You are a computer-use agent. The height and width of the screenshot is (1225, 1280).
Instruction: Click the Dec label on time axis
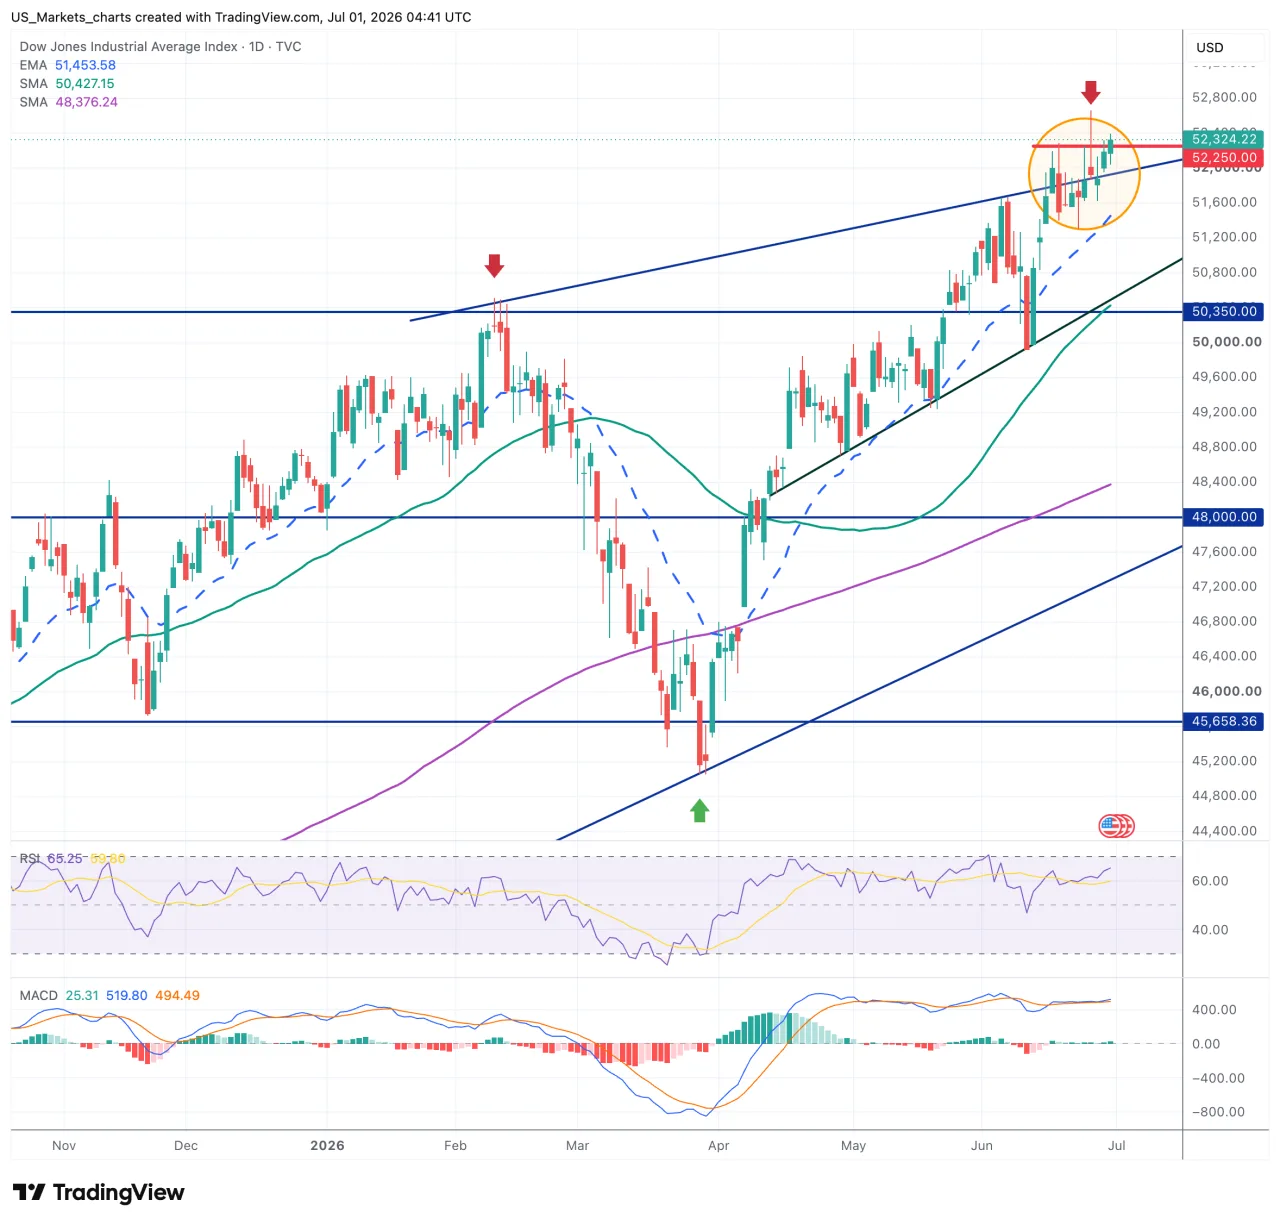point(186,1146)
